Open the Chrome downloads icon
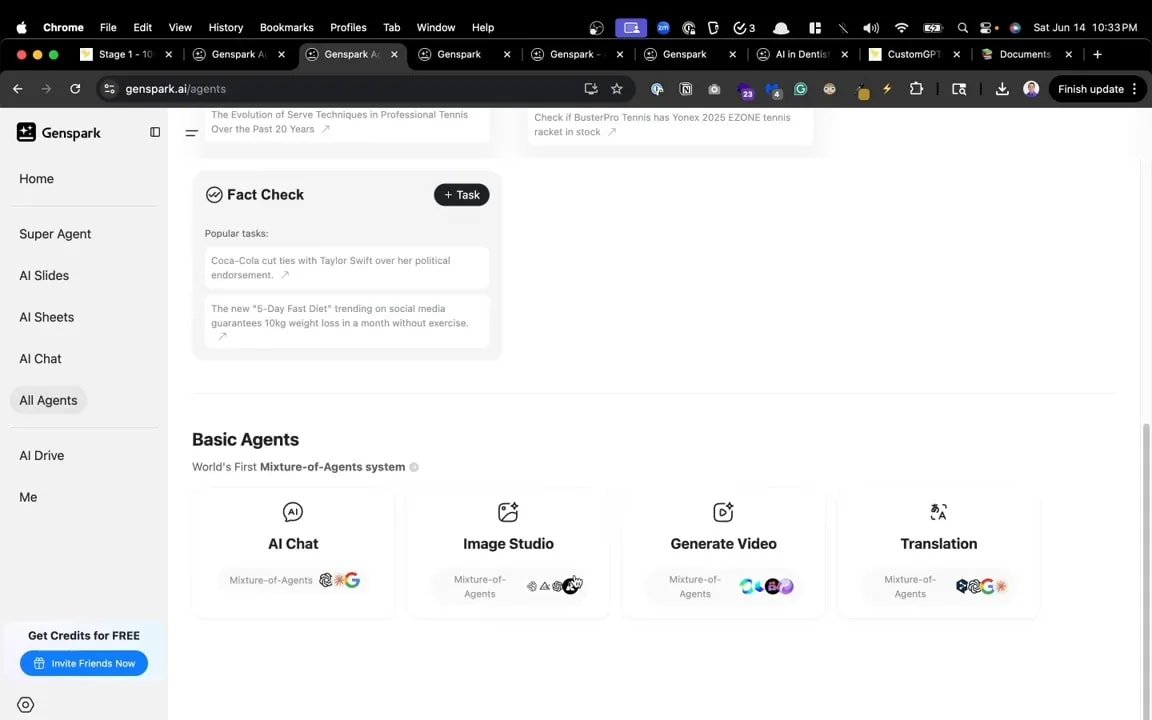Image resolution: width=1152 pixels, height=720 pixels. pyautogui.click(x=1002, y=89)
